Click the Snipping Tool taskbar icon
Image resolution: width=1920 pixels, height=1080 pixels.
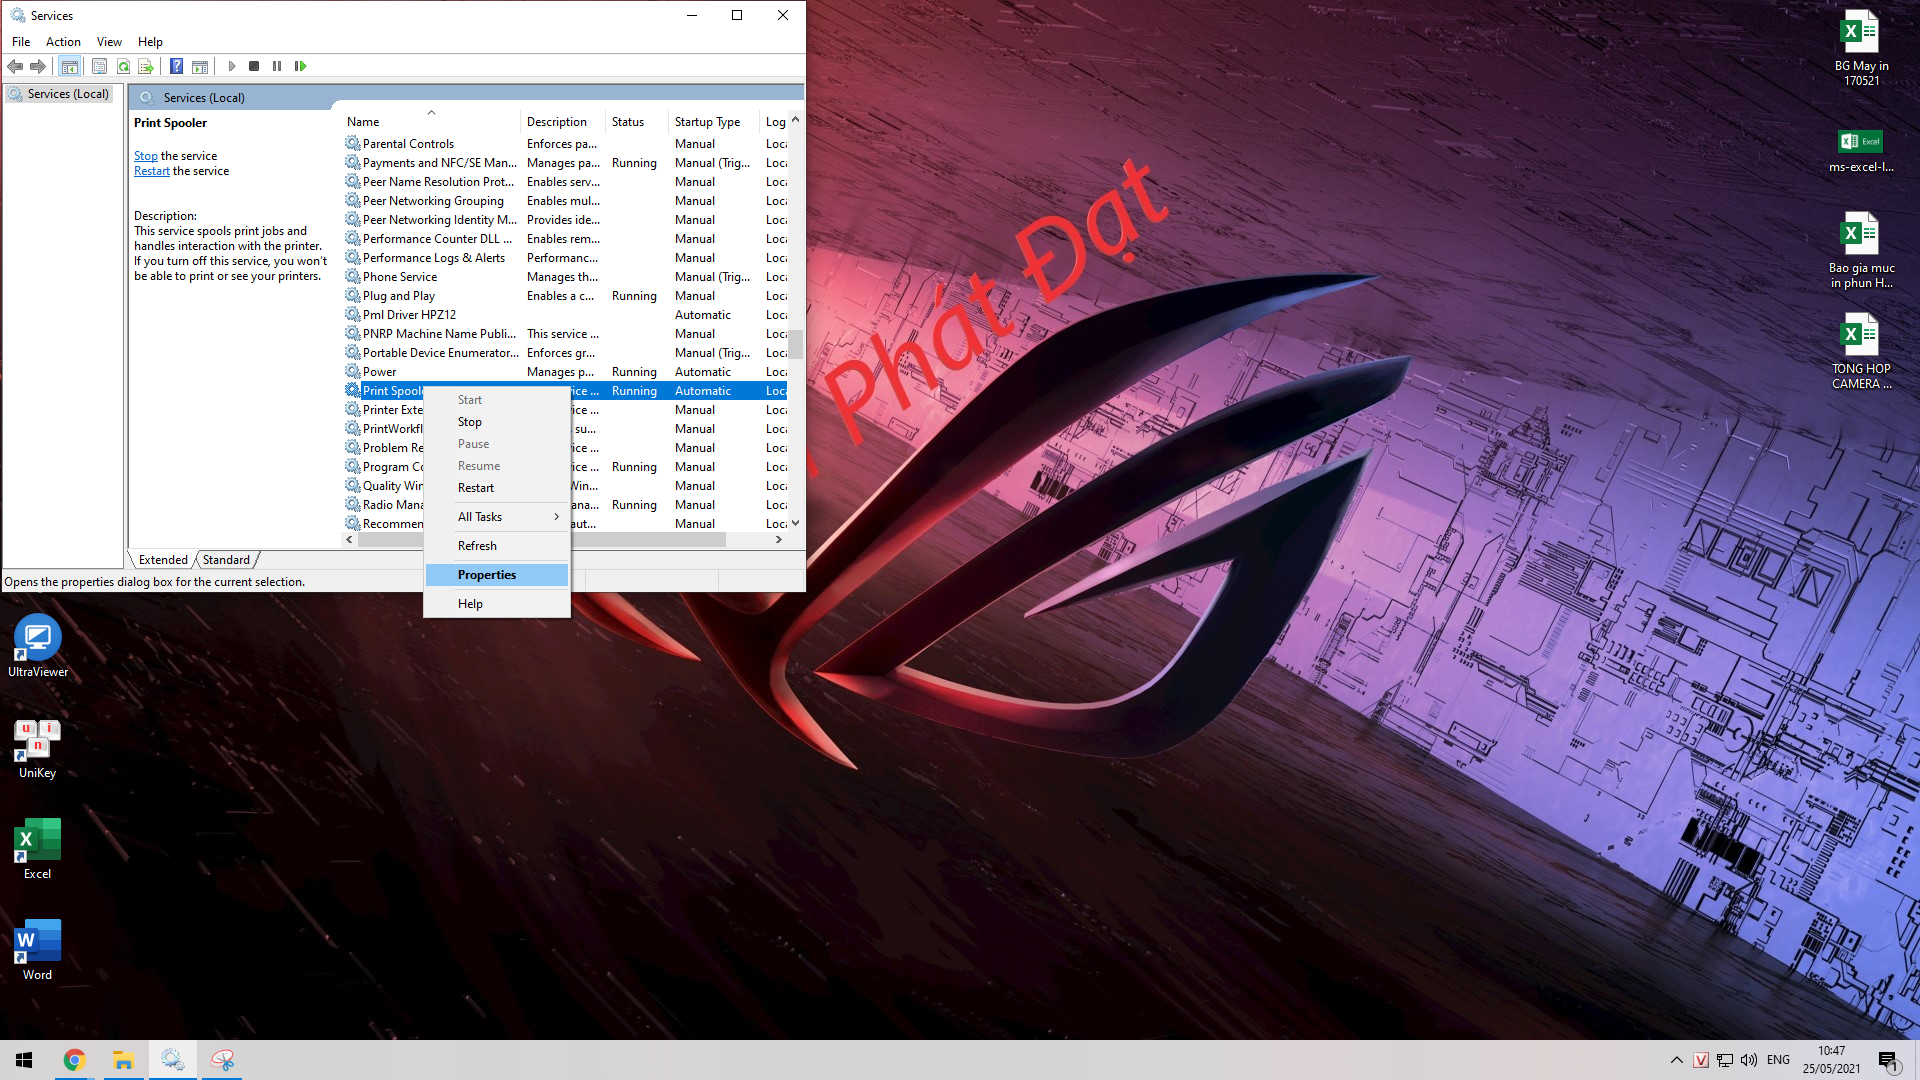[222, 1060]
